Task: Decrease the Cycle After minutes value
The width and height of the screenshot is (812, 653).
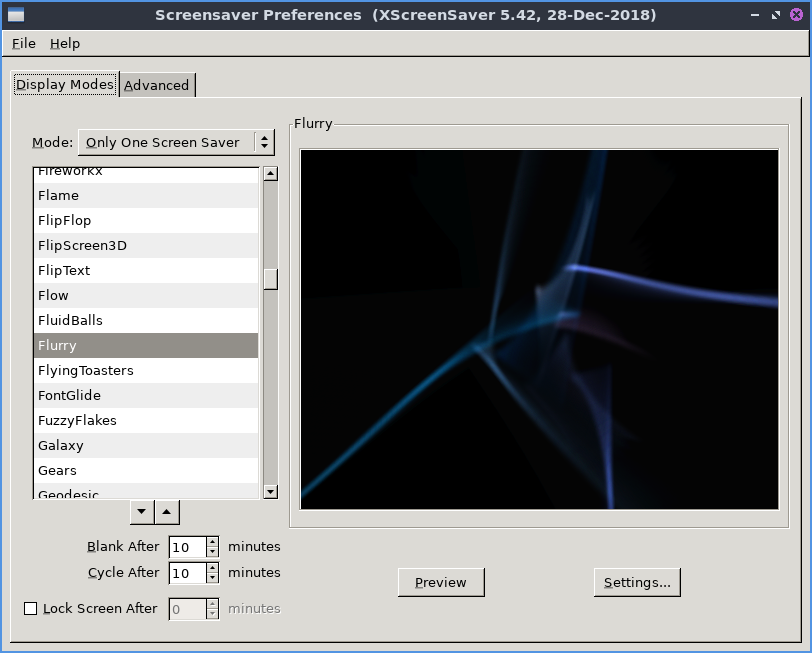Action: (x=212, y=578)
